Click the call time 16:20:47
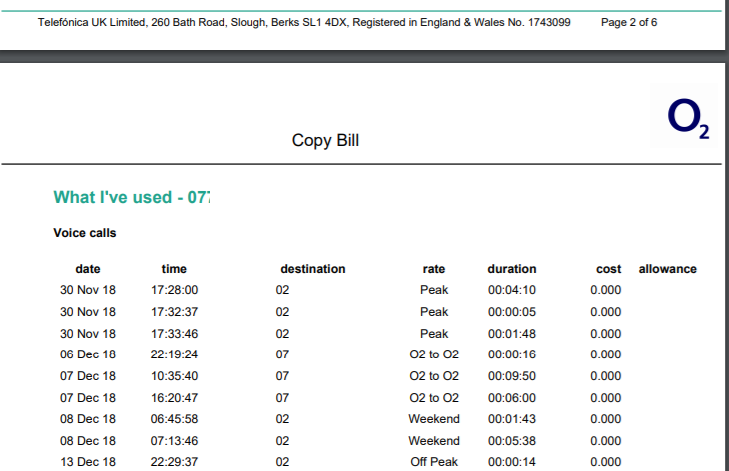 [x=174, y=397]
